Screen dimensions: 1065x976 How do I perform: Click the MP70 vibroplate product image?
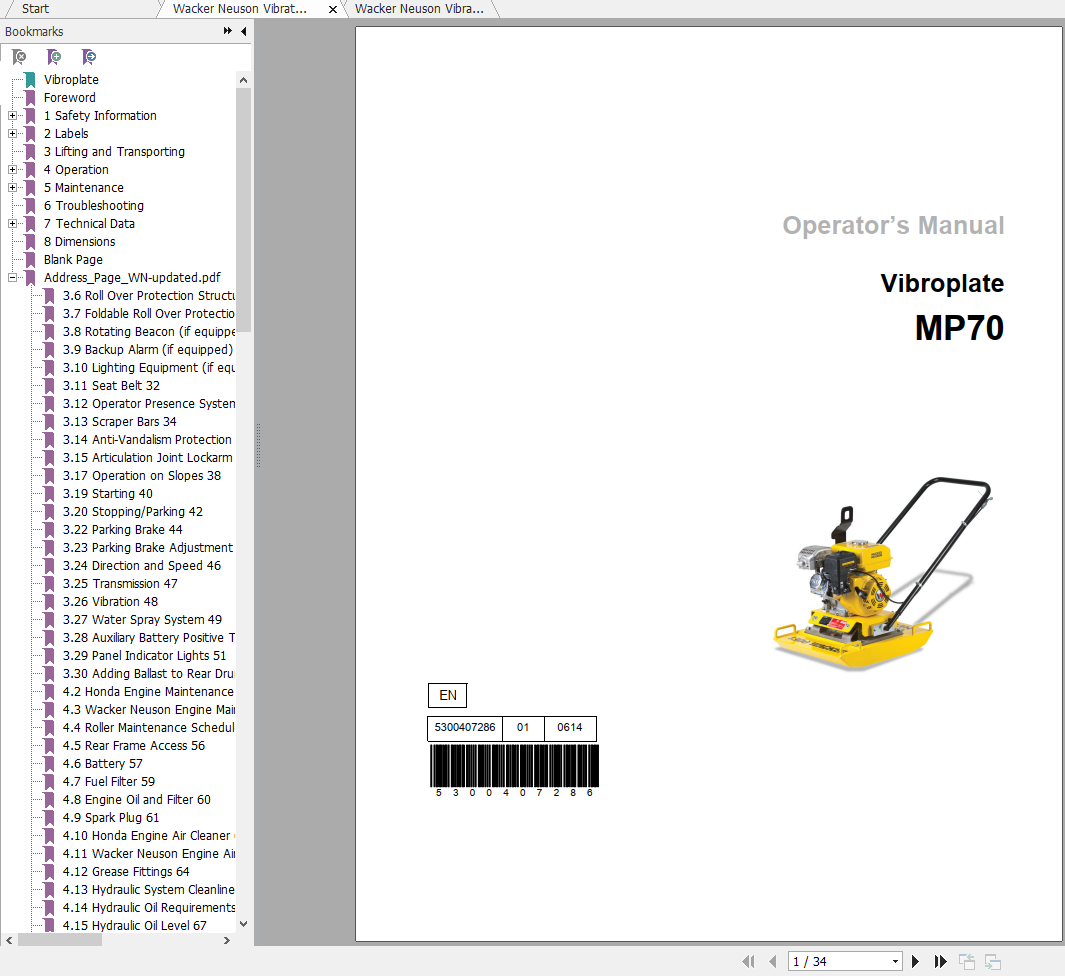click(882, 573)
